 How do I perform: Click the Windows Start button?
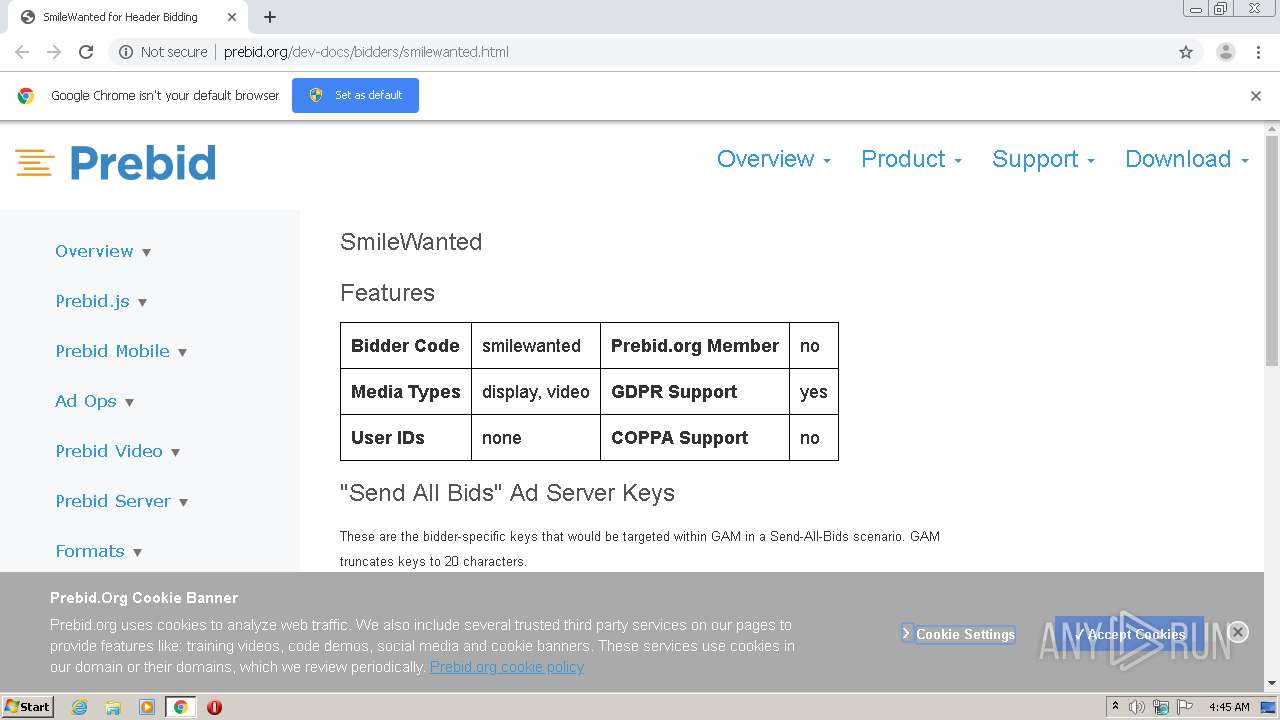coord(28,707)
